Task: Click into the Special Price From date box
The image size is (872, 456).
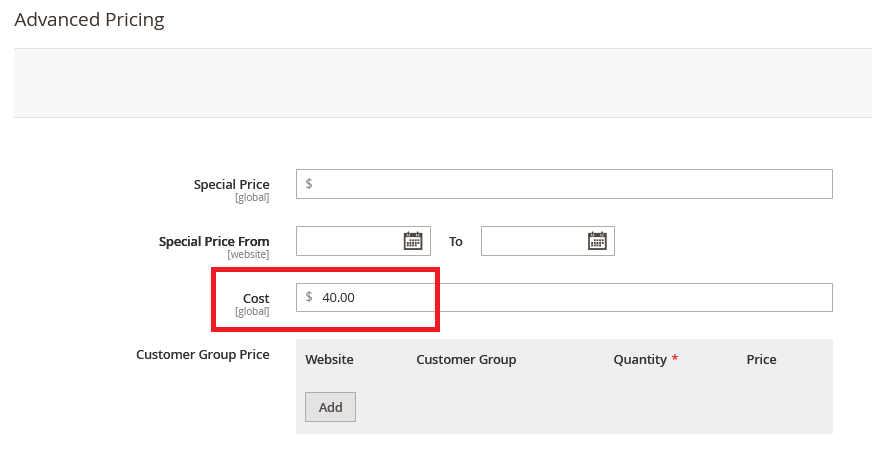Action: 349,241
